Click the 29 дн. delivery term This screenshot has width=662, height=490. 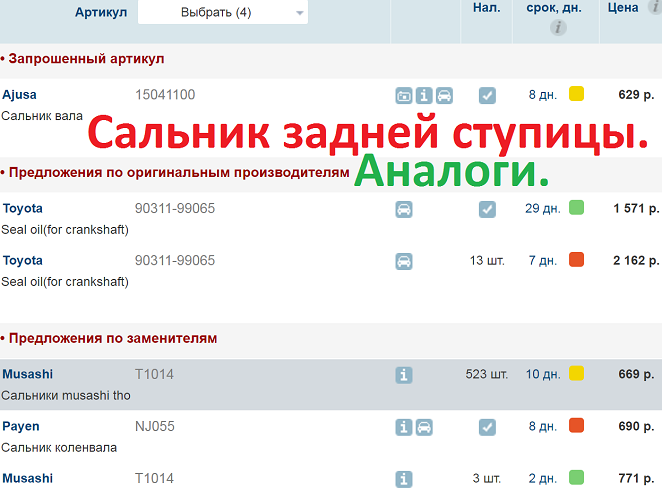pyautogui.click(x=543, y=208)
